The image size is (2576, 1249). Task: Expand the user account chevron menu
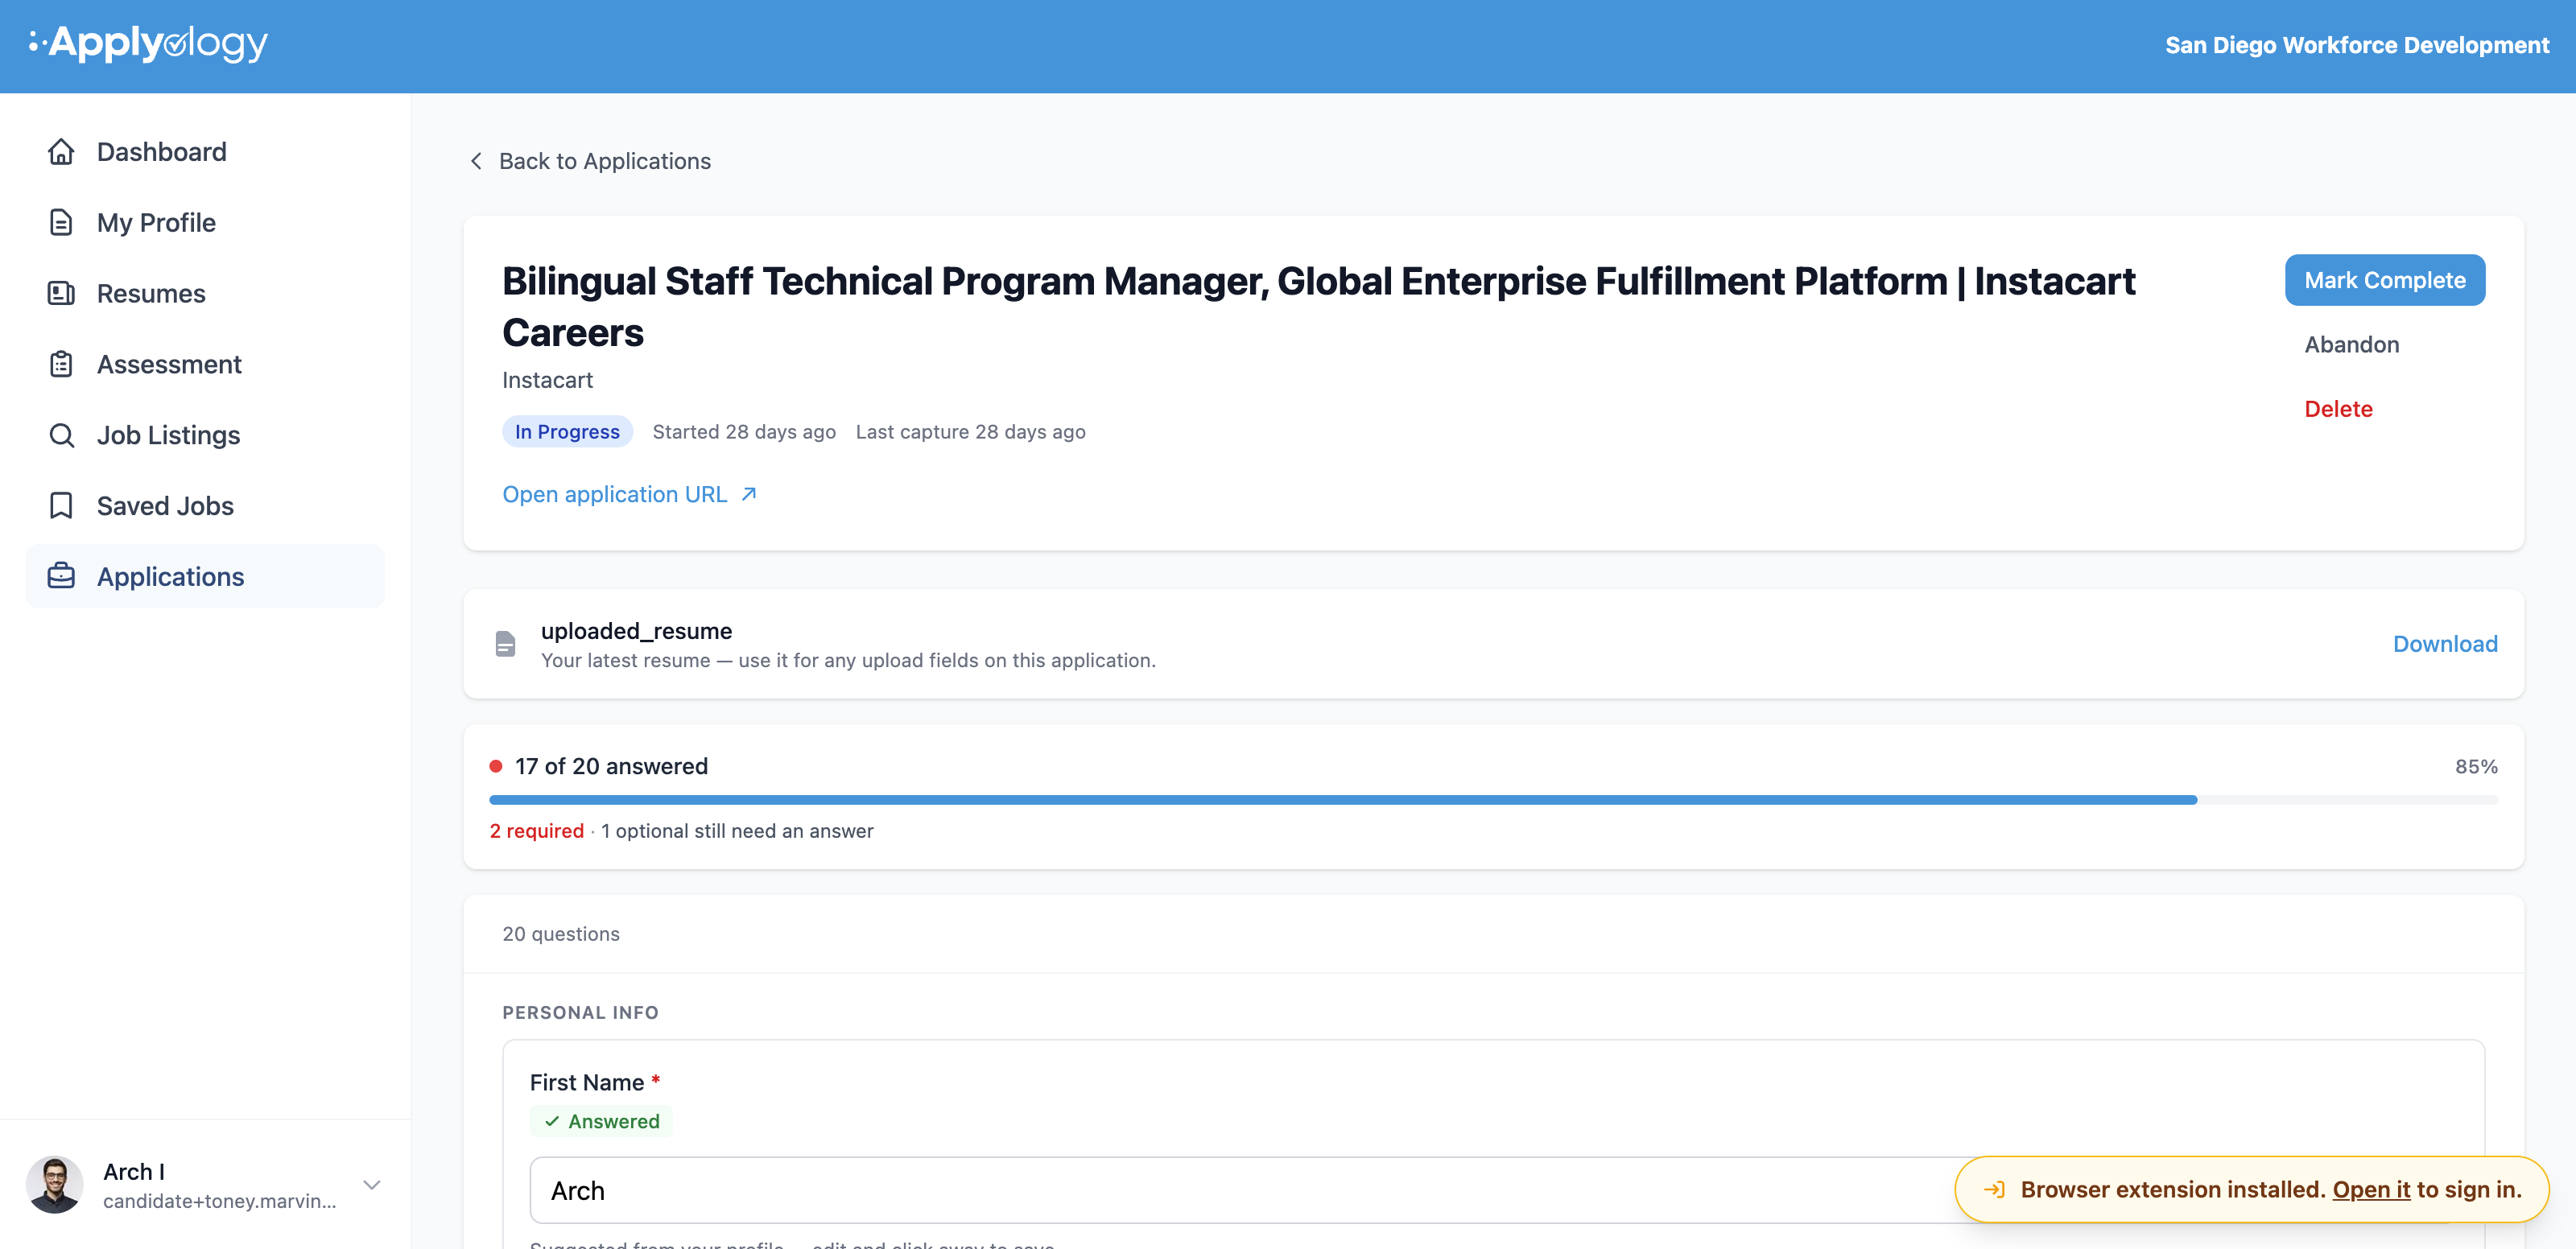coord(372,1185)
